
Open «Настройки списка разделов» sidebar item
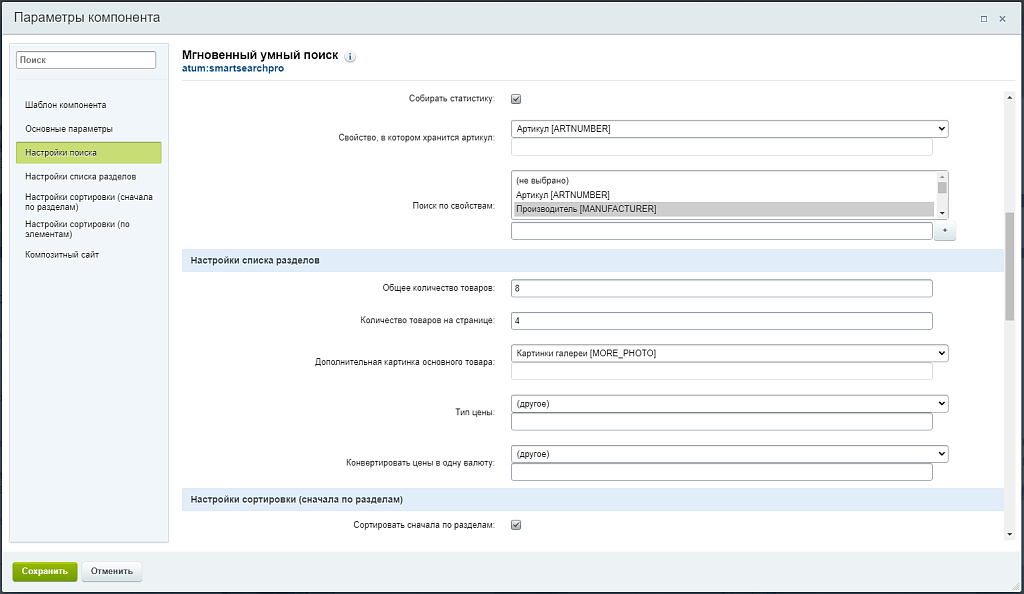81,176
